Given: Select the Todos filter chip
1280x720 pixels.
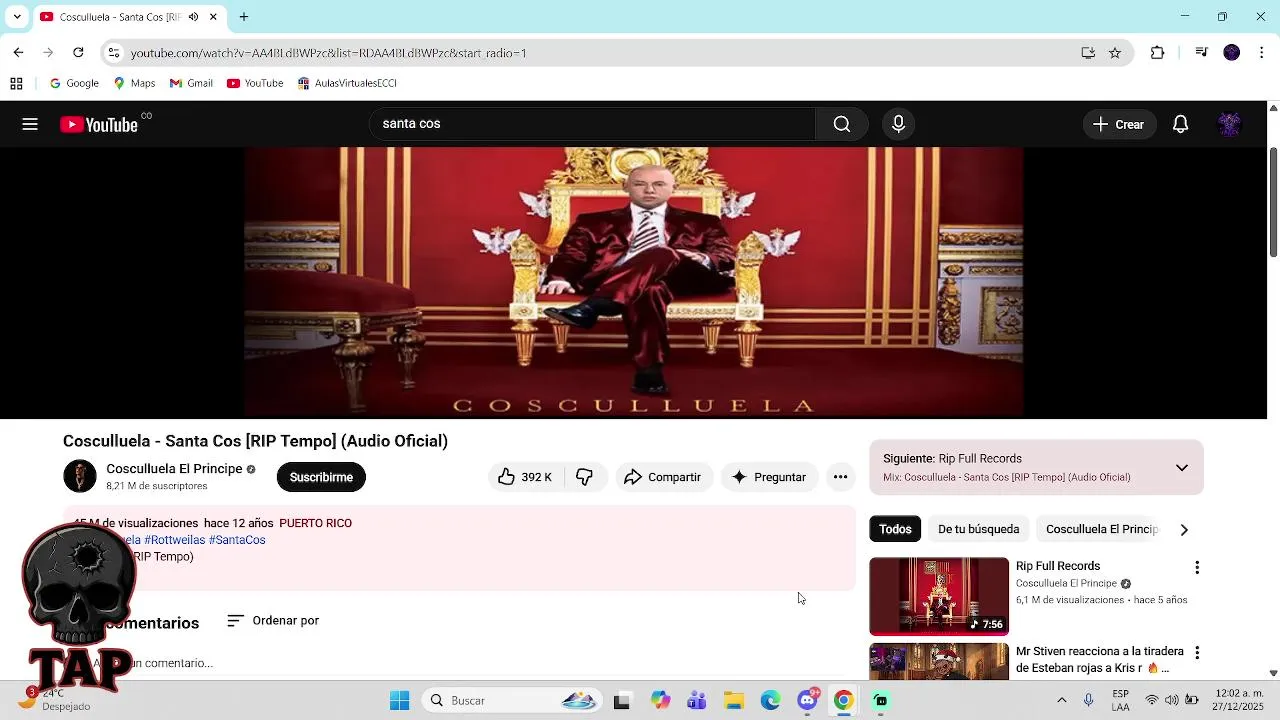Looking at the screenshot, I should (x=895, y=530).
